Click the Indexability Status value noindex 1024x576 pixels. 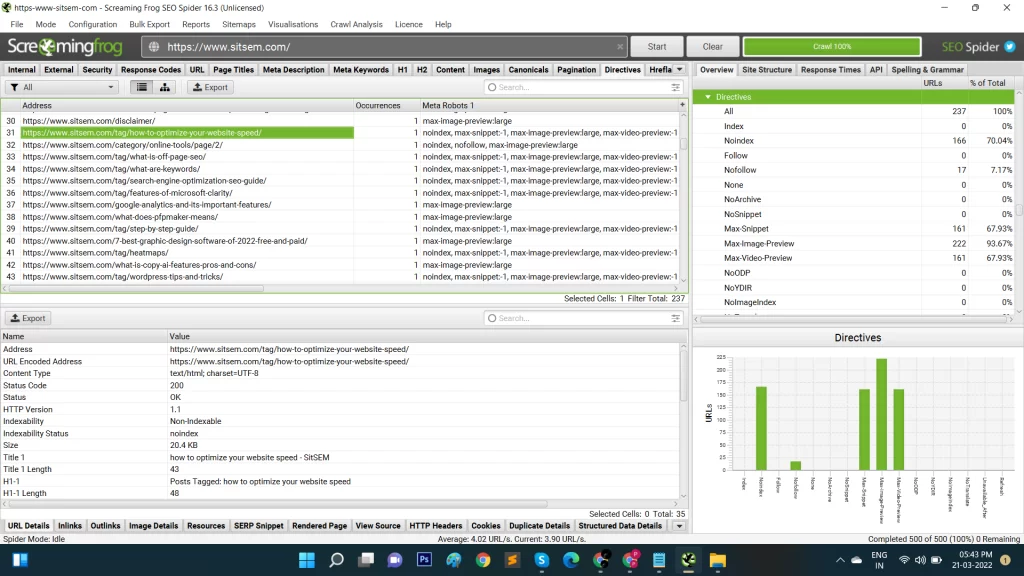click(x=184, y=434)
